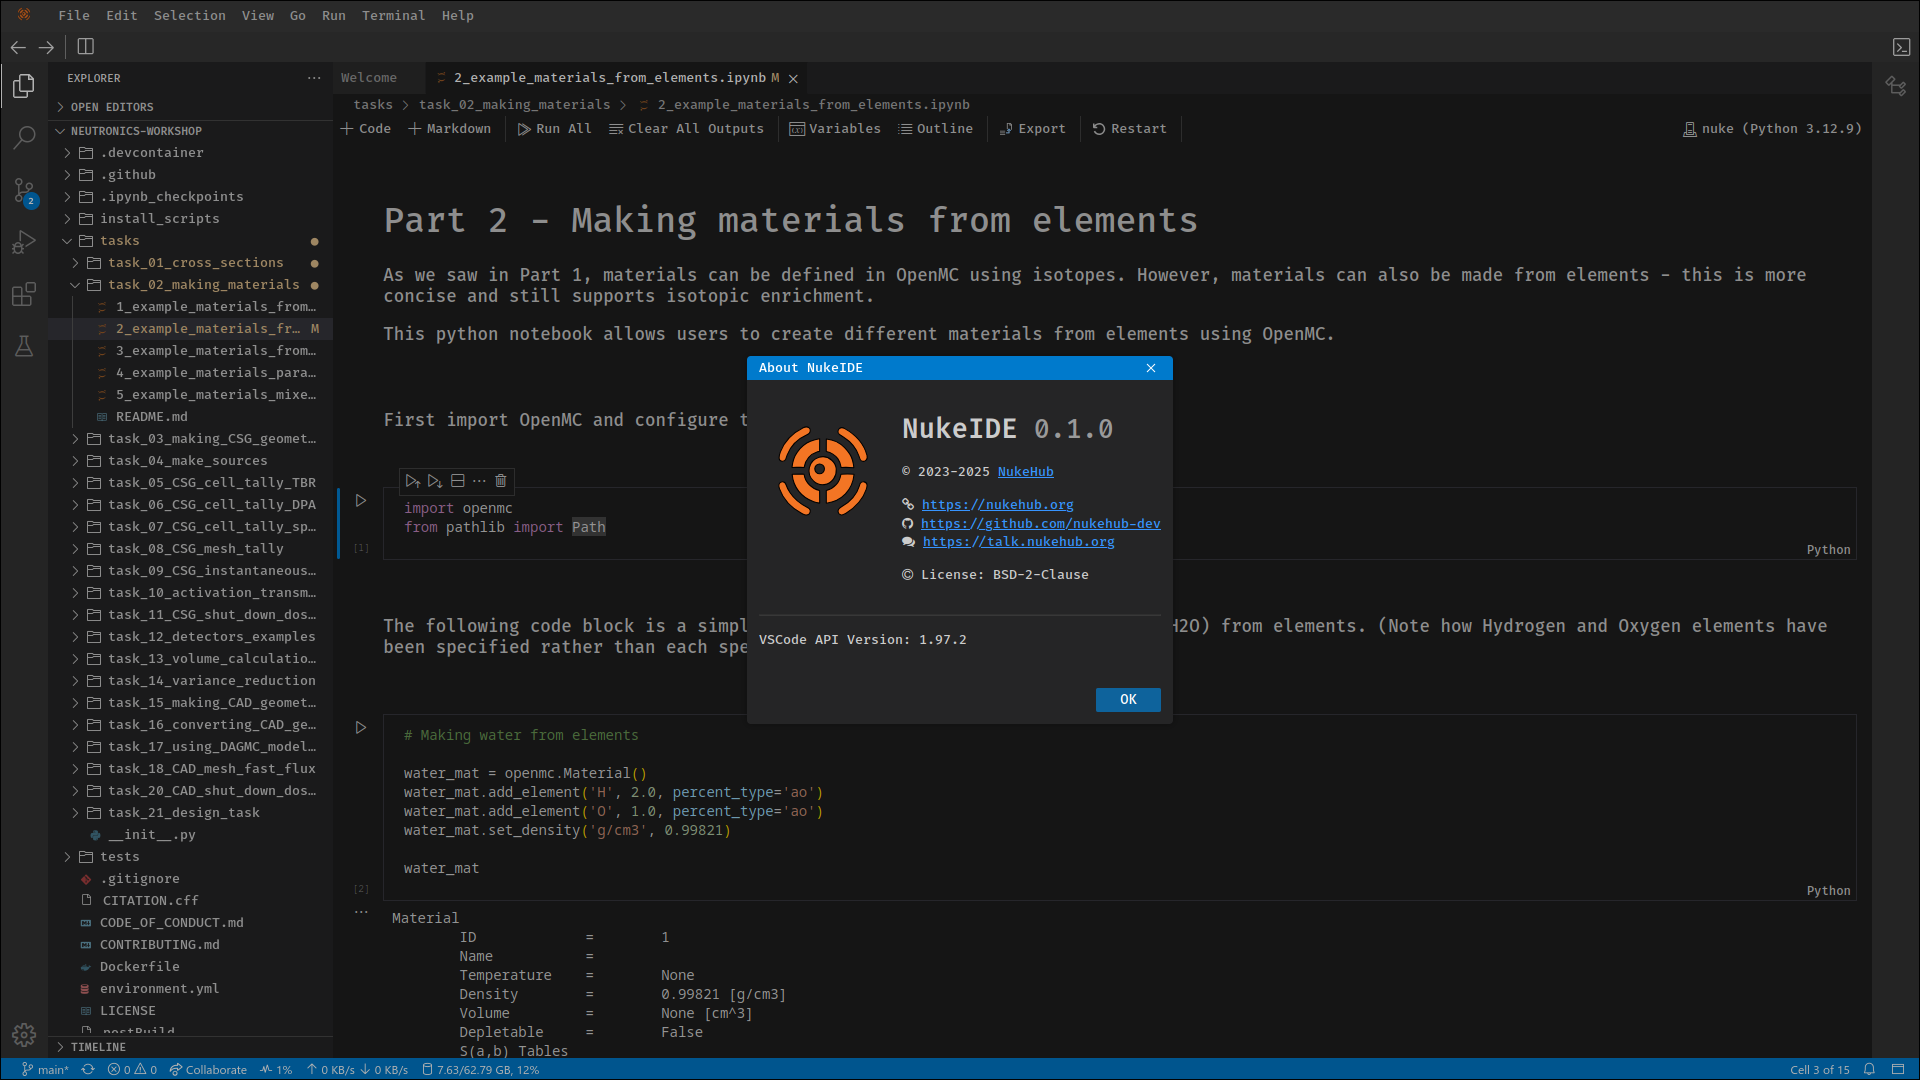Open the Testing flask view

click(x=24, y=346)
